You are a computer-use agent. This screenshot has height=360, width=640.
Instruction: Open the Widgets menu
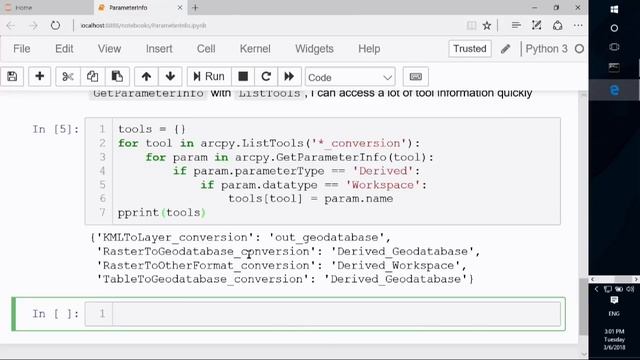[x=314, y=49]
